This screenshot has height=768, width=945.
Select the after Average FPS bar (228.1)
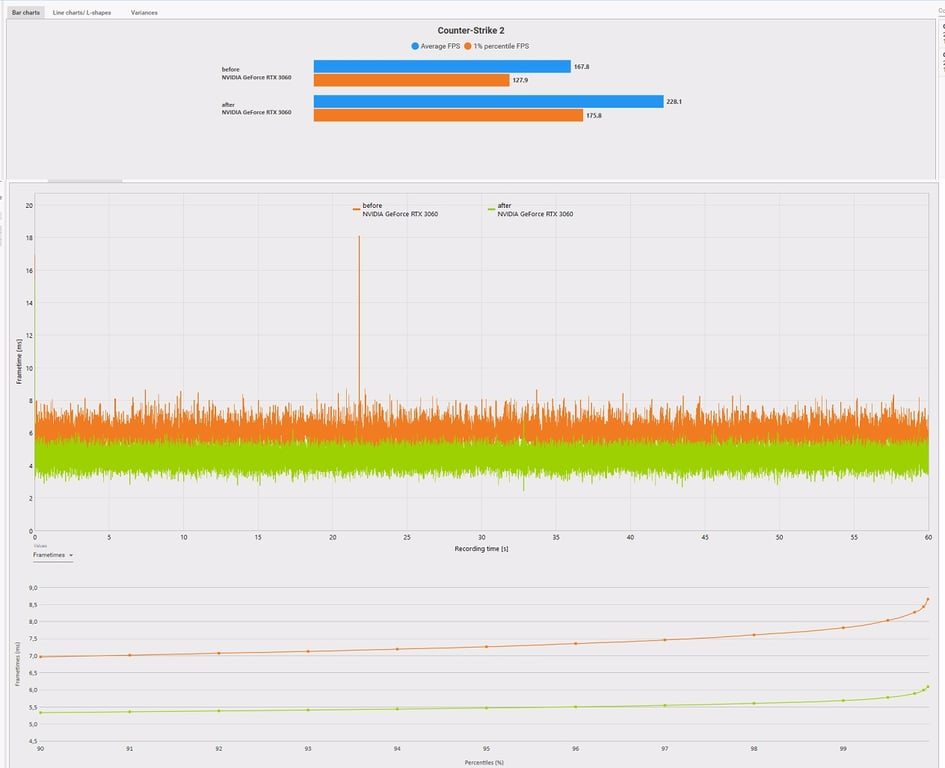(488, 102)
